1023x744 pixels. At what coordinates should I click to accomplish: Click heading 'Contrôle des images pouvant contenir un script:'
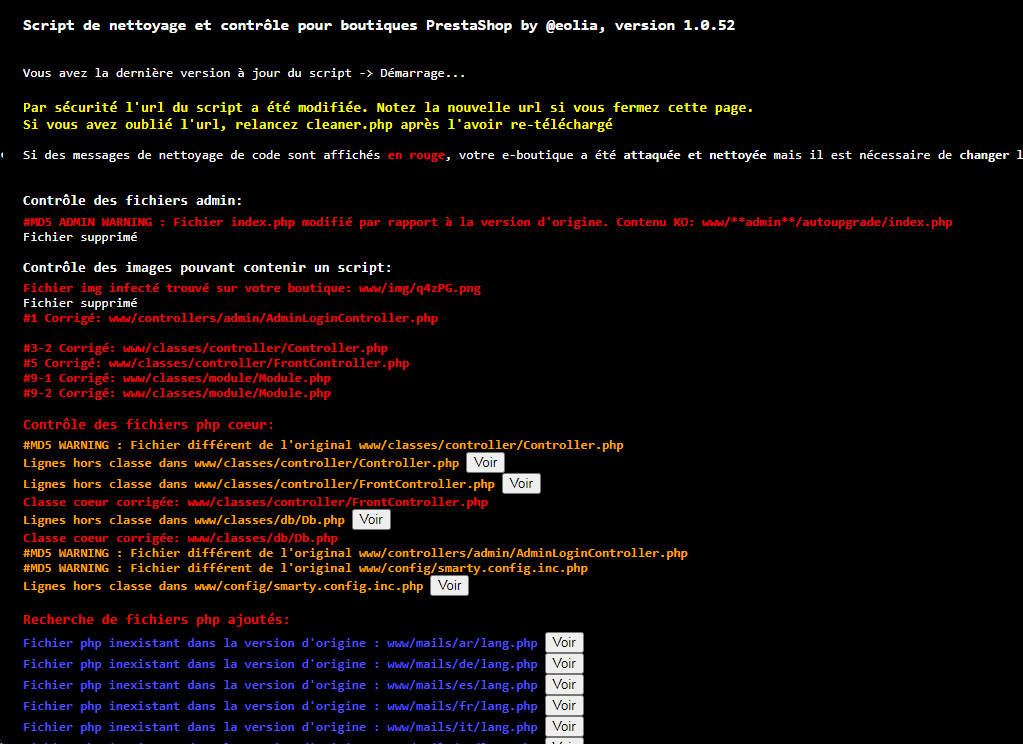pyautogui.click(x=207, y=268)
